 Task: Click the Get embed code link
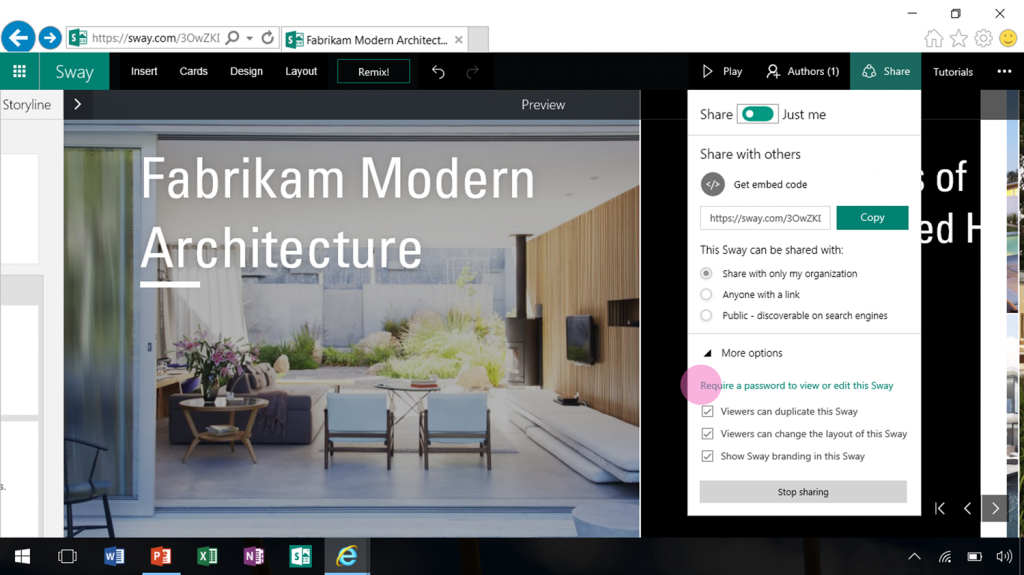770,184
